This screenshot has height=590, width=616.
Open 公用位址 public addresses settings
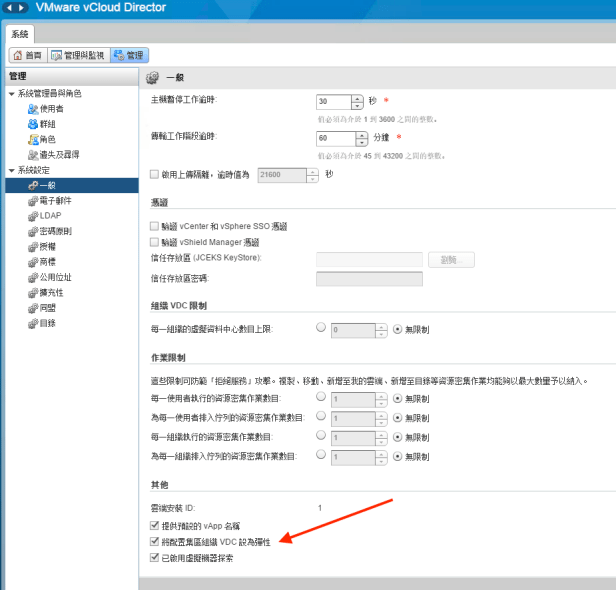click(x=55, y=277)
